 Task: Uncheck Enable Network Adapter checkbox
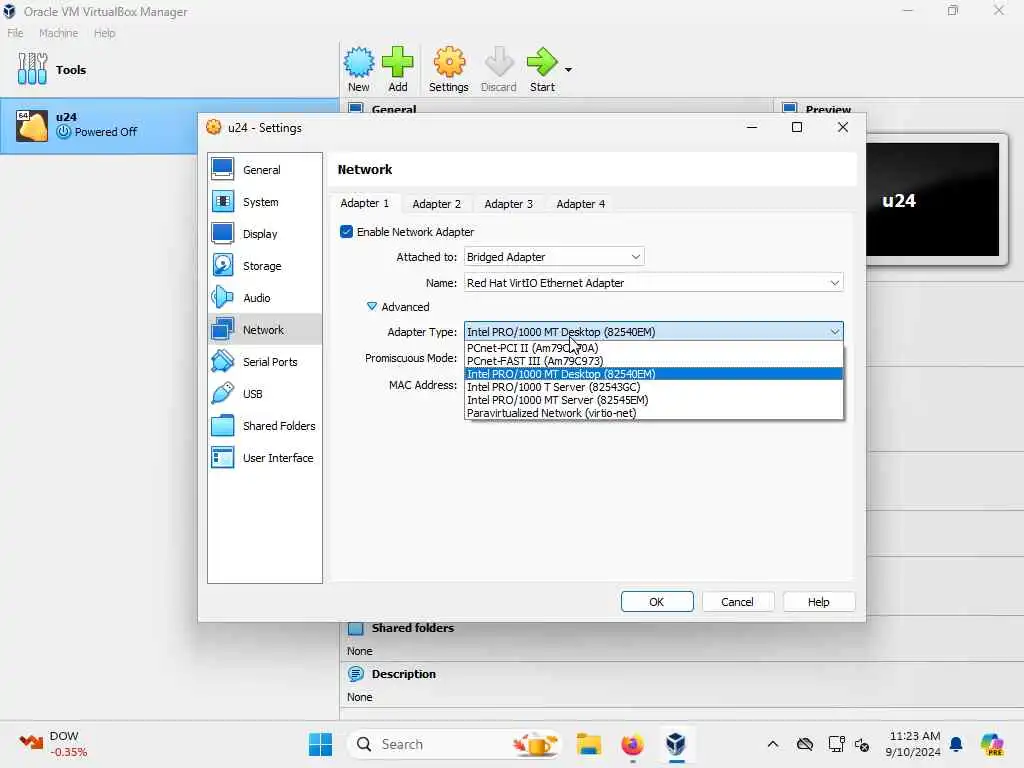pyautogui.click(x=346, y=232)
